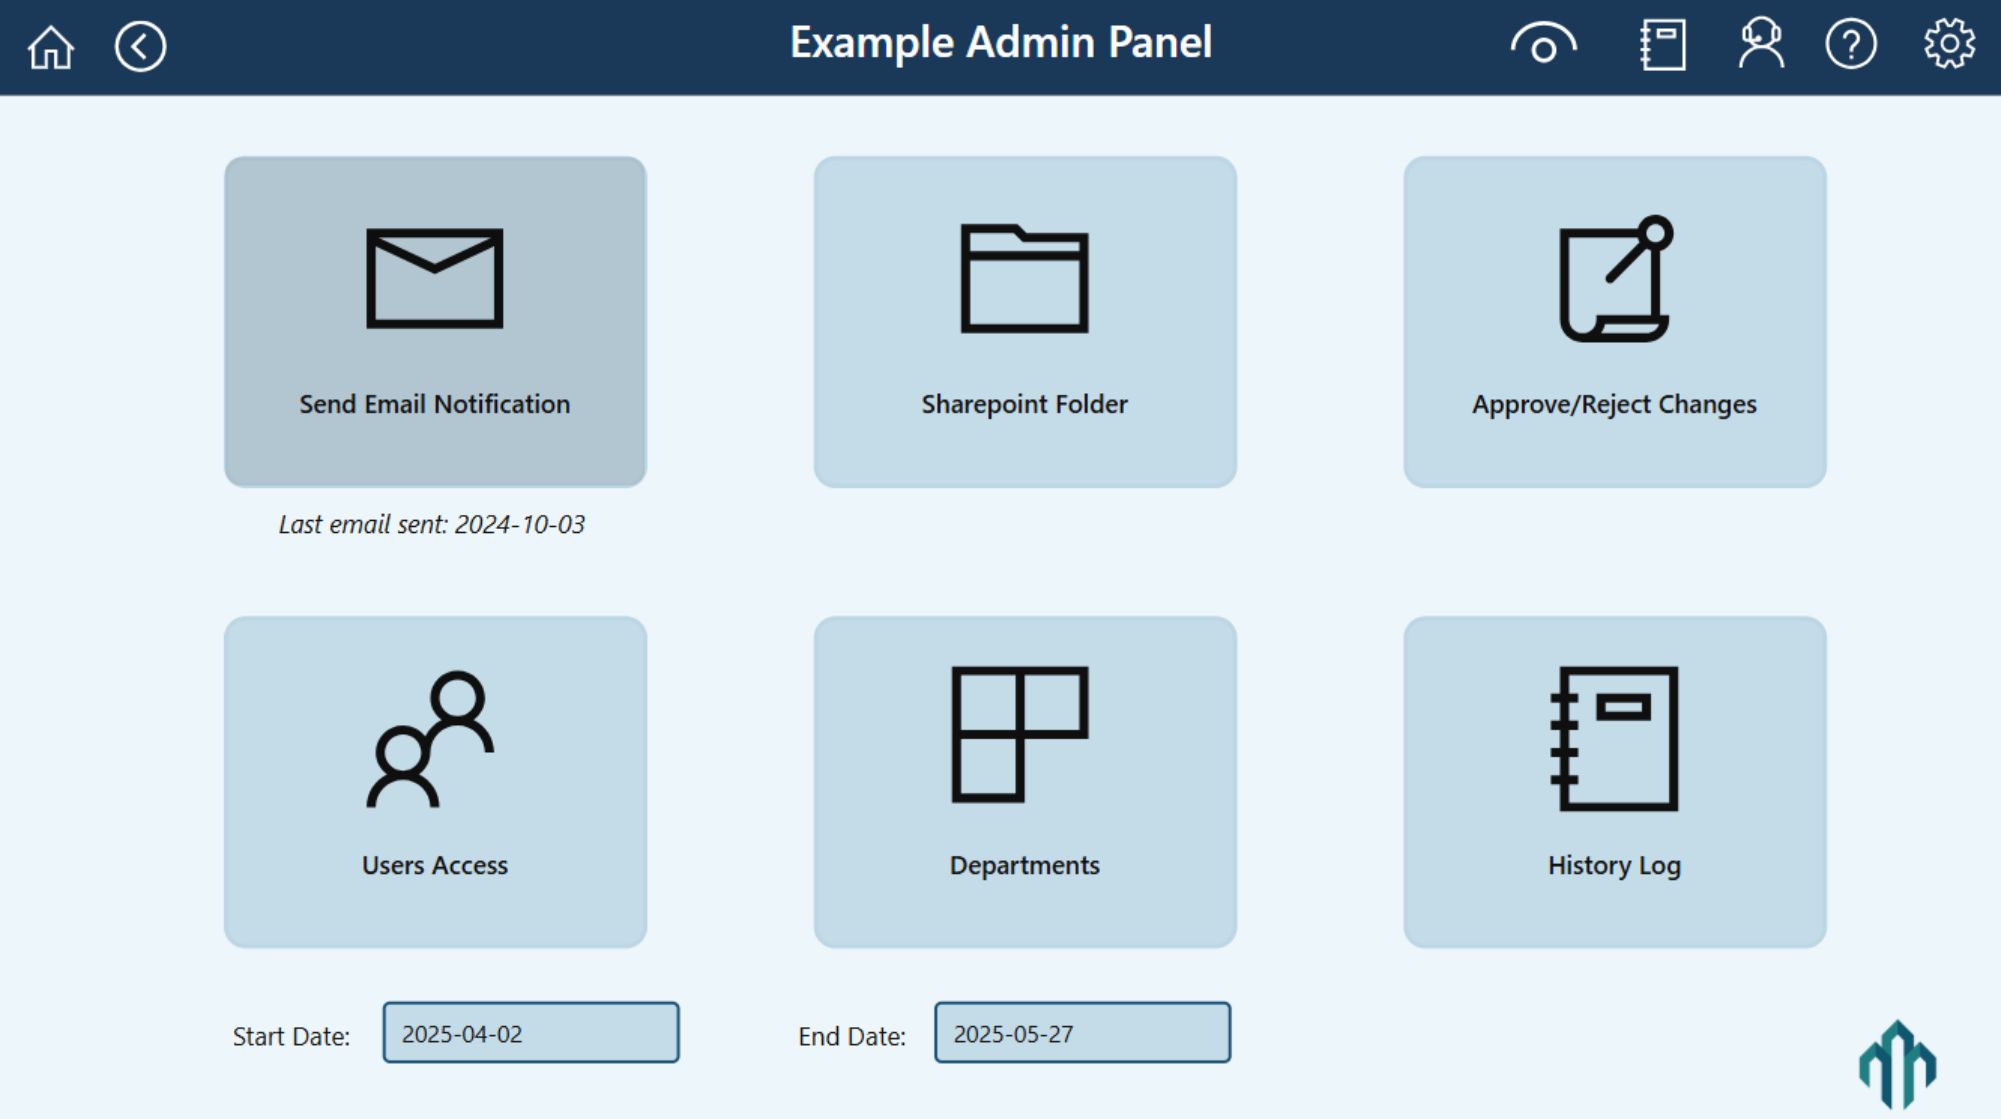Open the settings gear icon
Image resolution: width=2001 pixels, height=1119 pixels.
(x=1949, y=45)
